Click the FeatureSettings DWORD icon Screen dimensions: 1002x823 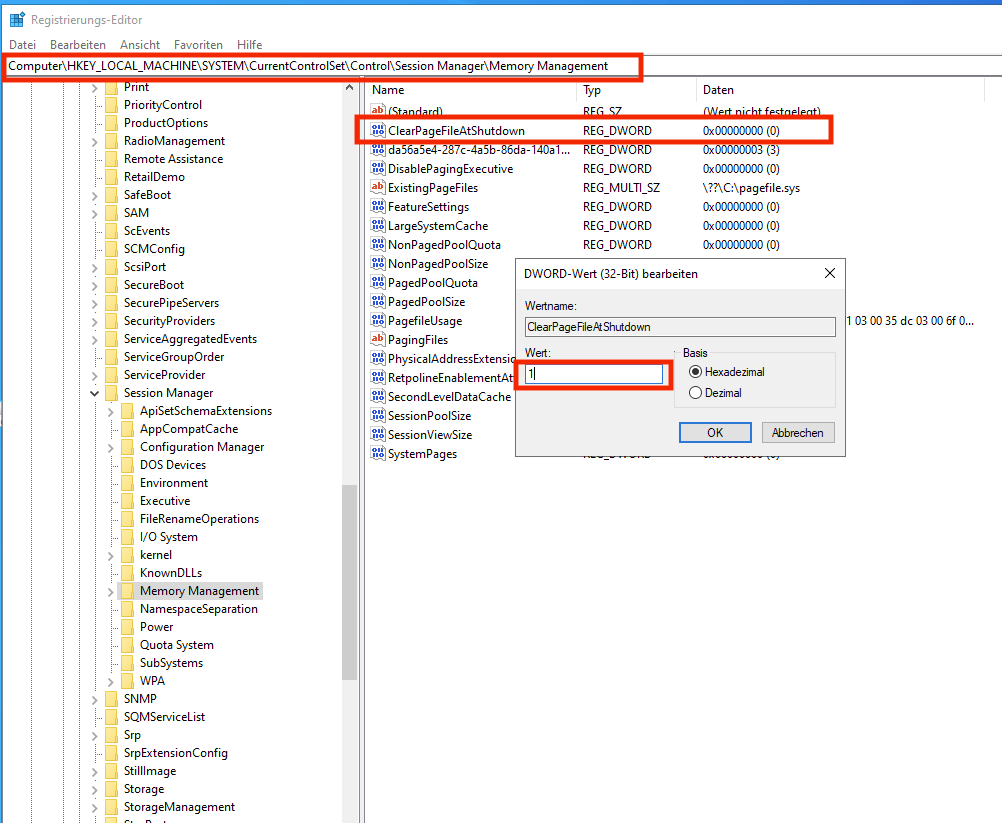point(379,206)
